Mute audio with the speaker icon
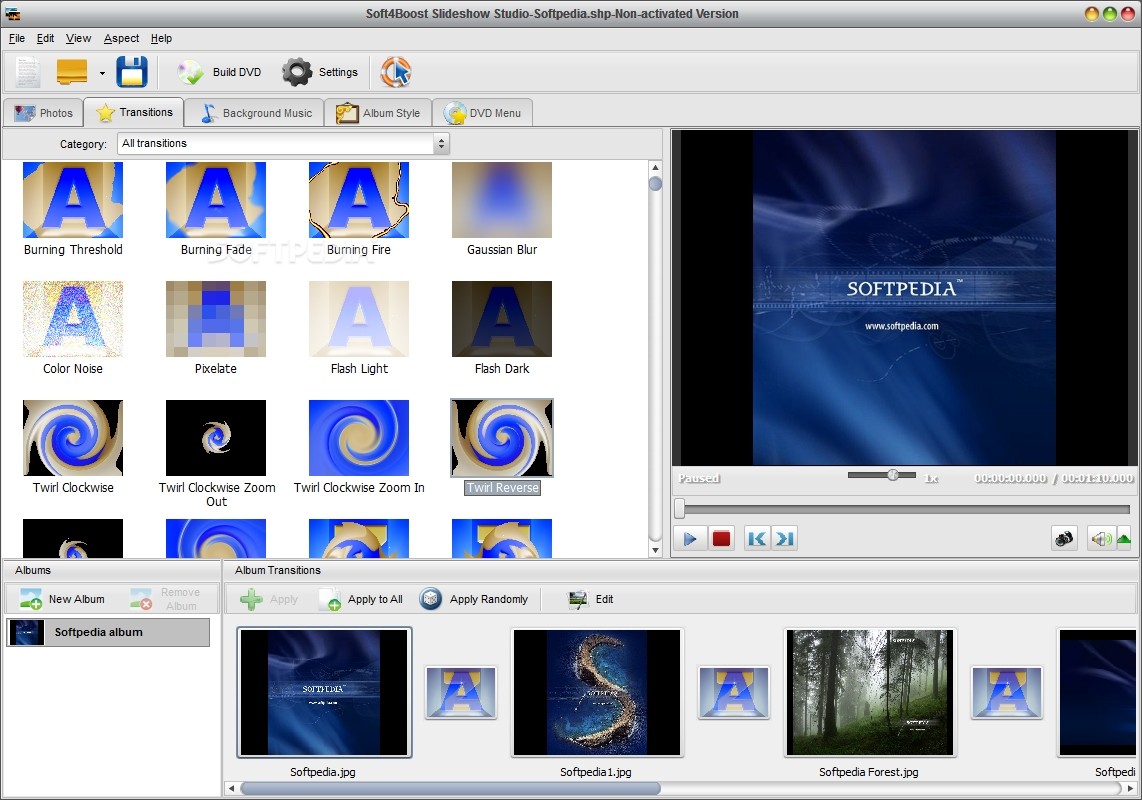Screen dimensions: 1142x800 click(x=1100, y=538)
